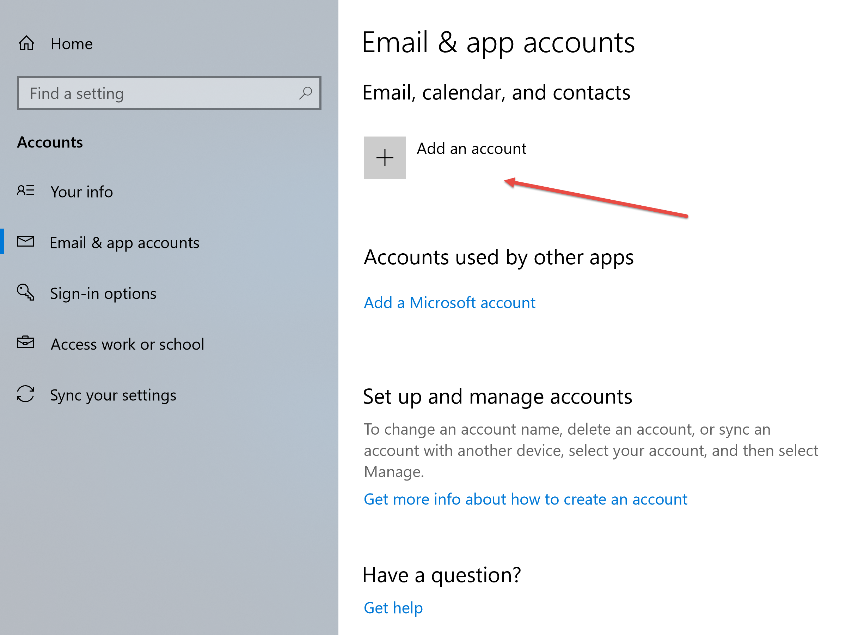
Task: Click the Get help link
Action: (x=393, y=608)
